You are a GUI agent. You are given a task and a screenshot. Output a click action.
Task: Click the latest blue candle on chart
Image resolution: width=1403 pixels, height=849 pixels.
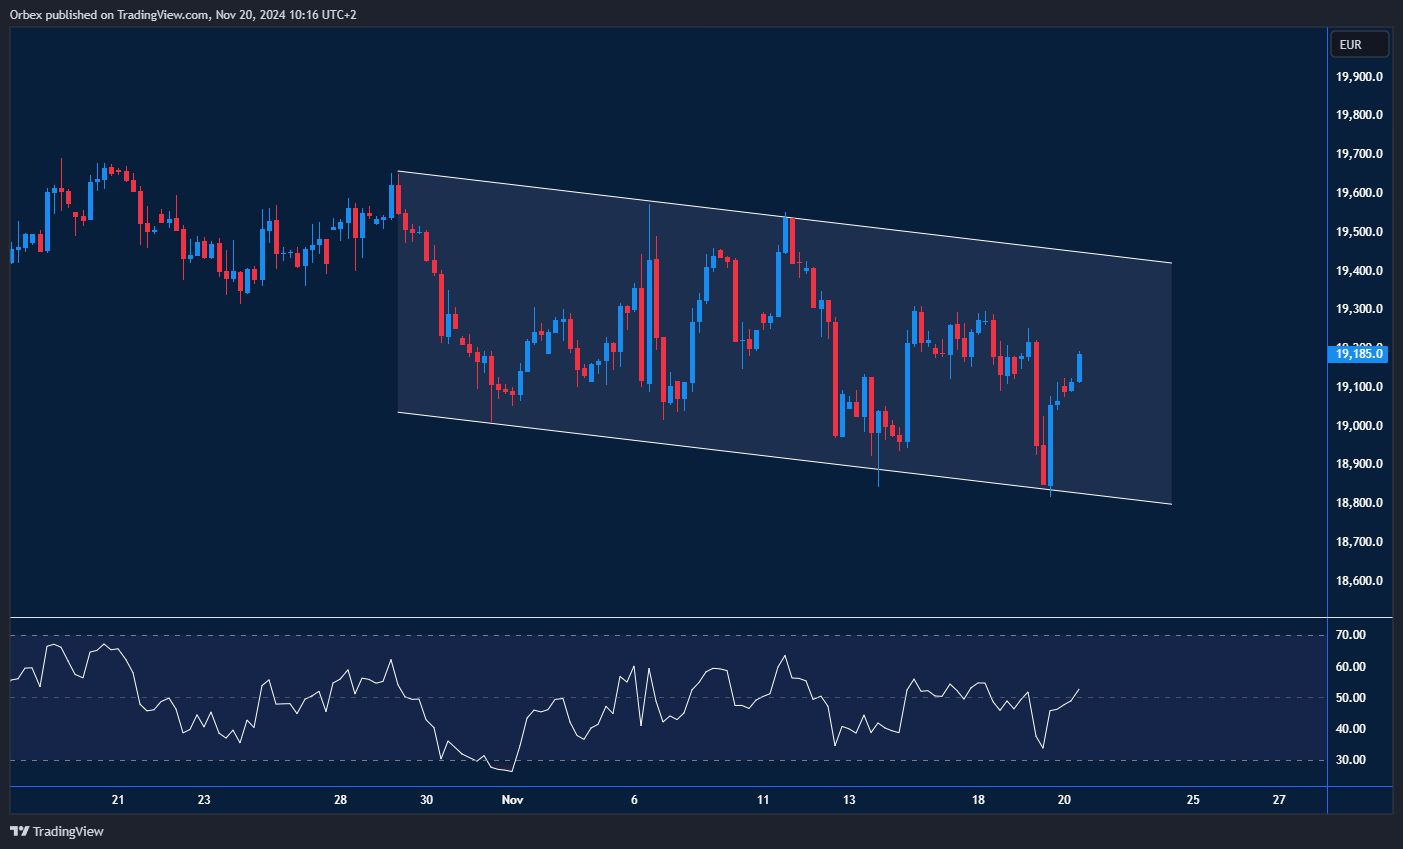click(1079, 367)
